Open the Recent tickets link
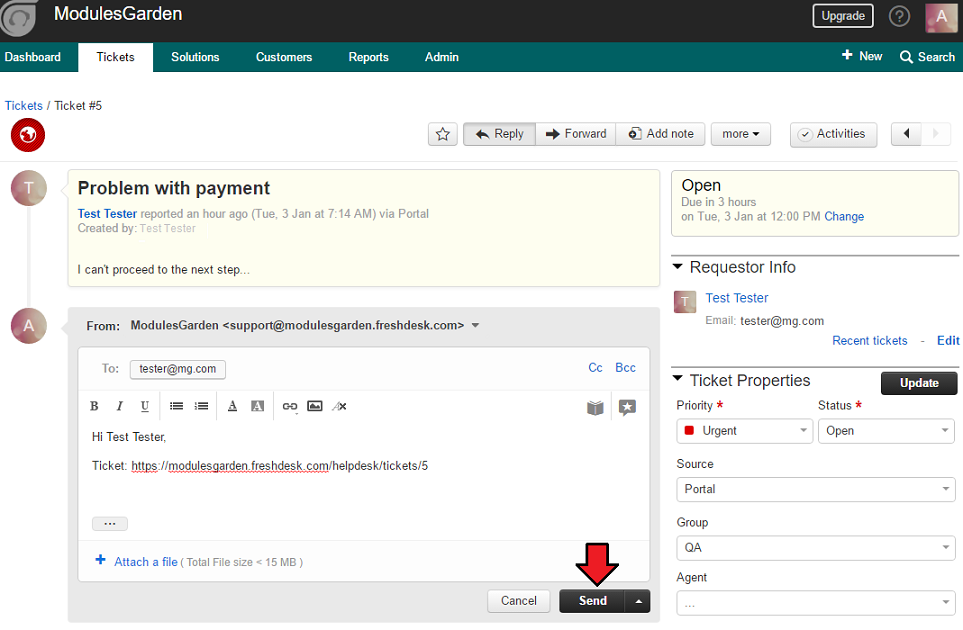The height and width of the screenshot is (630, 963). [870, 341]
